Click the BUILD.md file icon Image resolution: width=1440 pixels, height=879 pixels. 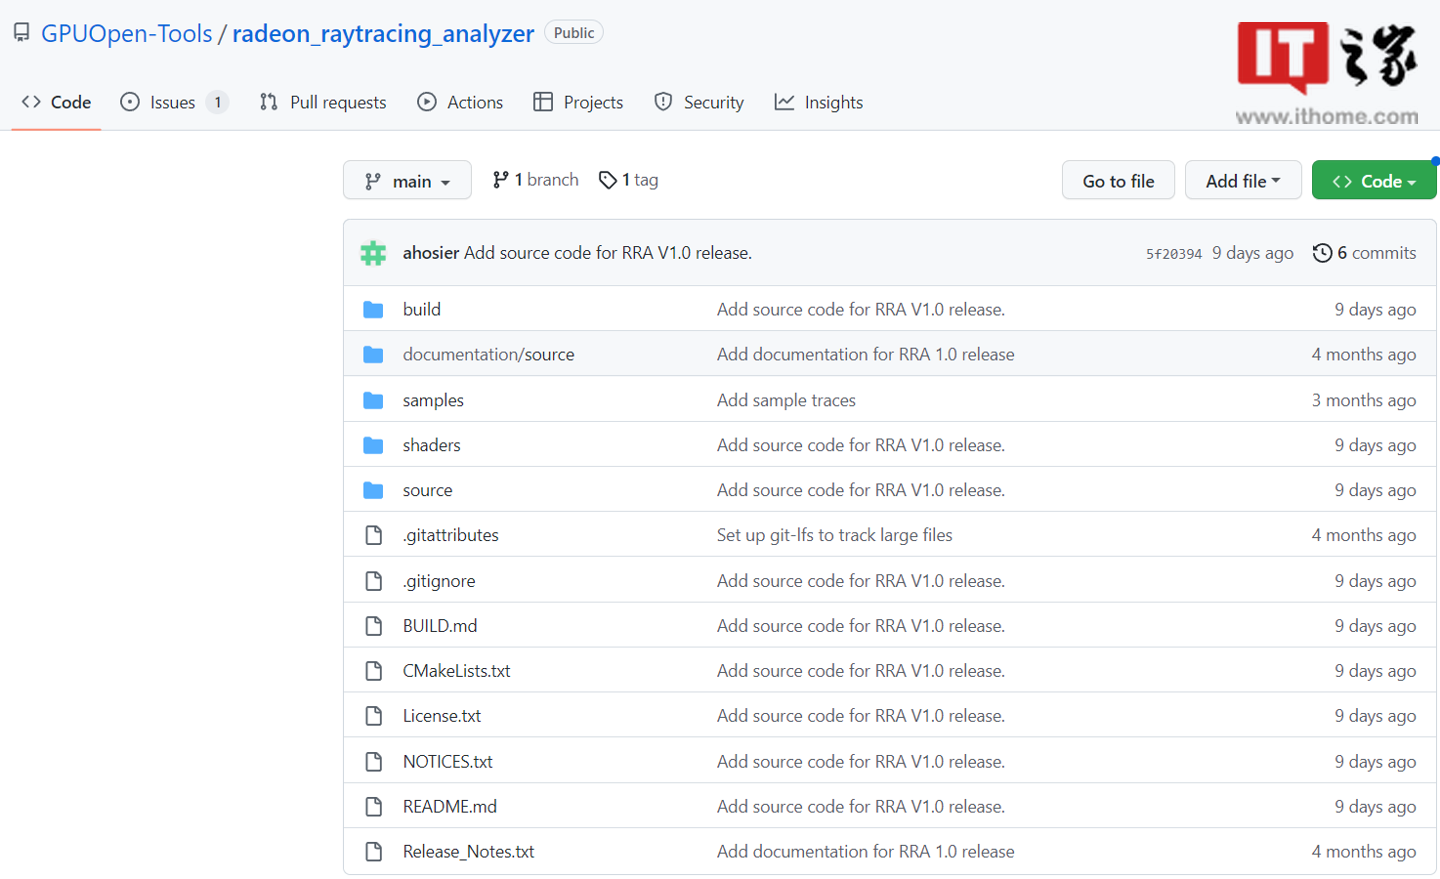pyautogui.click(x=374, y=626)
